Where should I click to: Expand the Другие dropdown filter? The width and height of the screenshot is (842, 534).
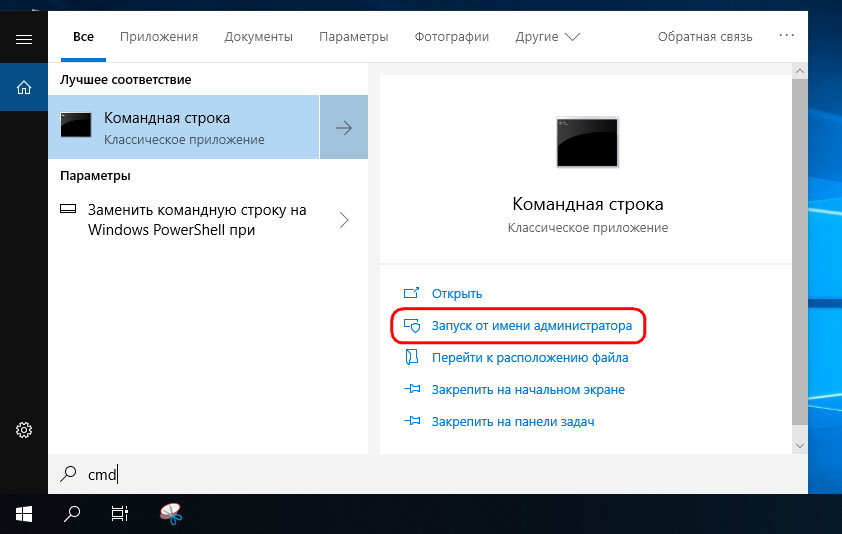[x=548, y=37]
